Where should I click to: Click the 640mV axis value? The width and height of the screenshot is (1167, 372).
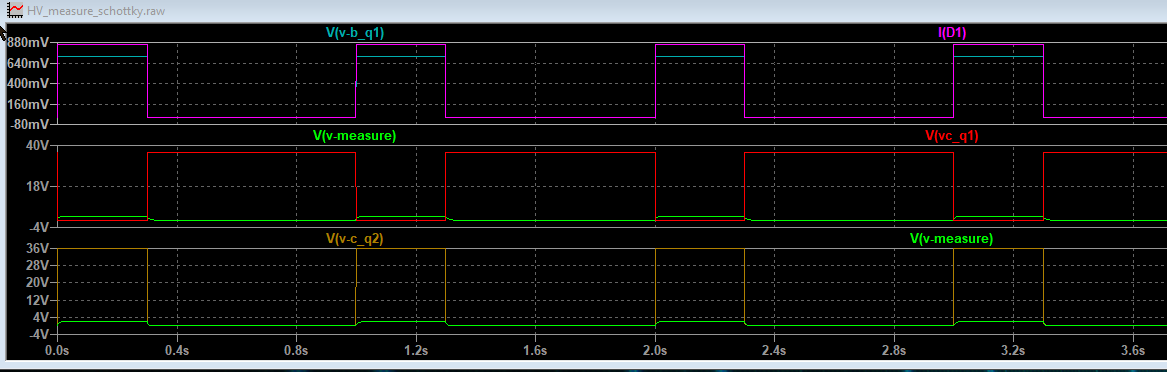[29, 64]
